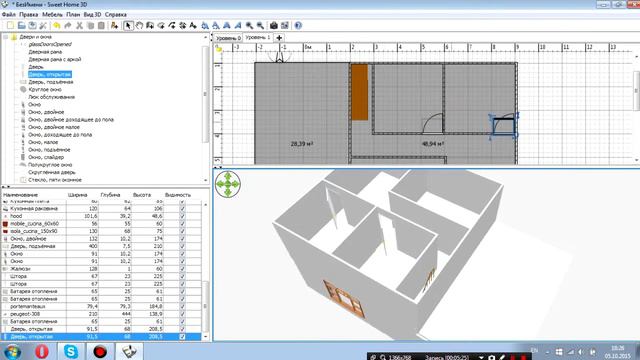
Task: Click the Zoom out magnifier icon
Action: pos(260,25)
